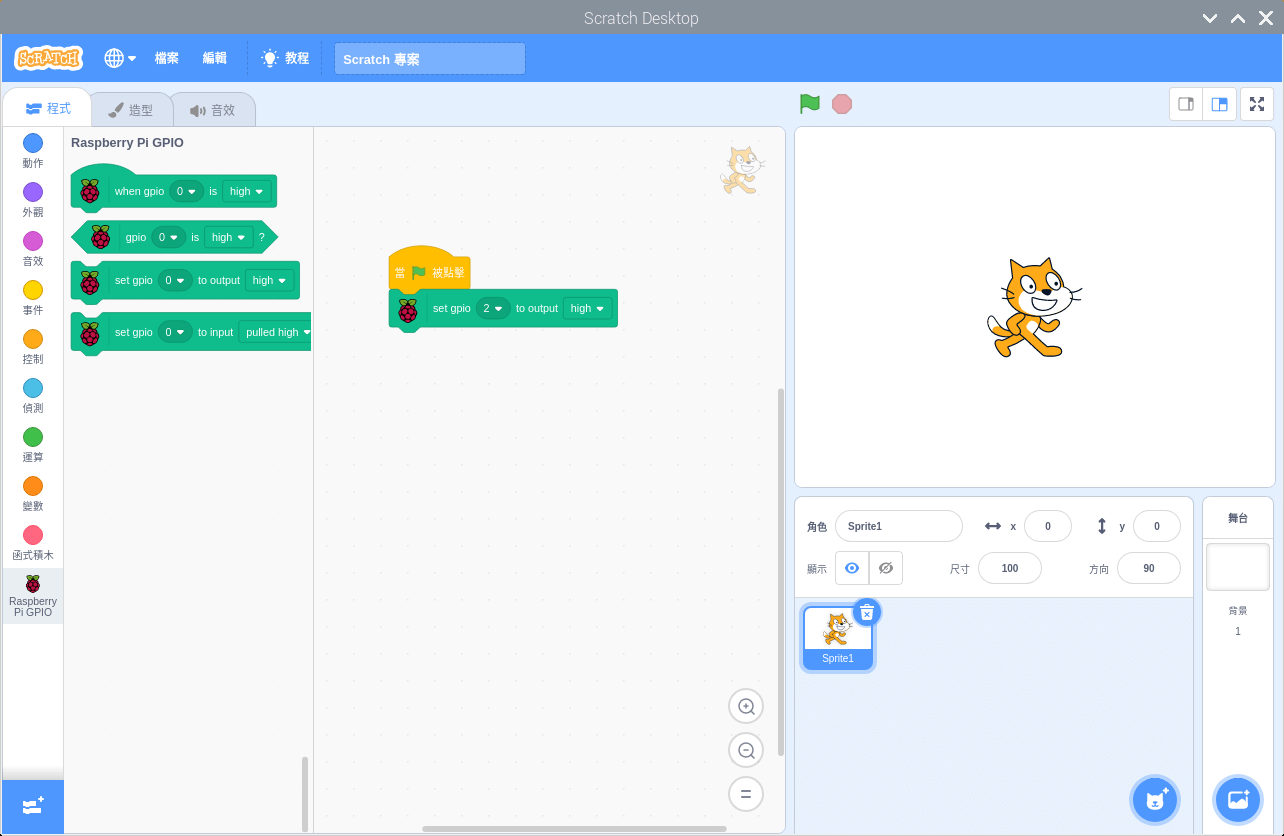Zoom in the code workspace
Viewport: 1284px width, 836px height.
tap(746, 706)
